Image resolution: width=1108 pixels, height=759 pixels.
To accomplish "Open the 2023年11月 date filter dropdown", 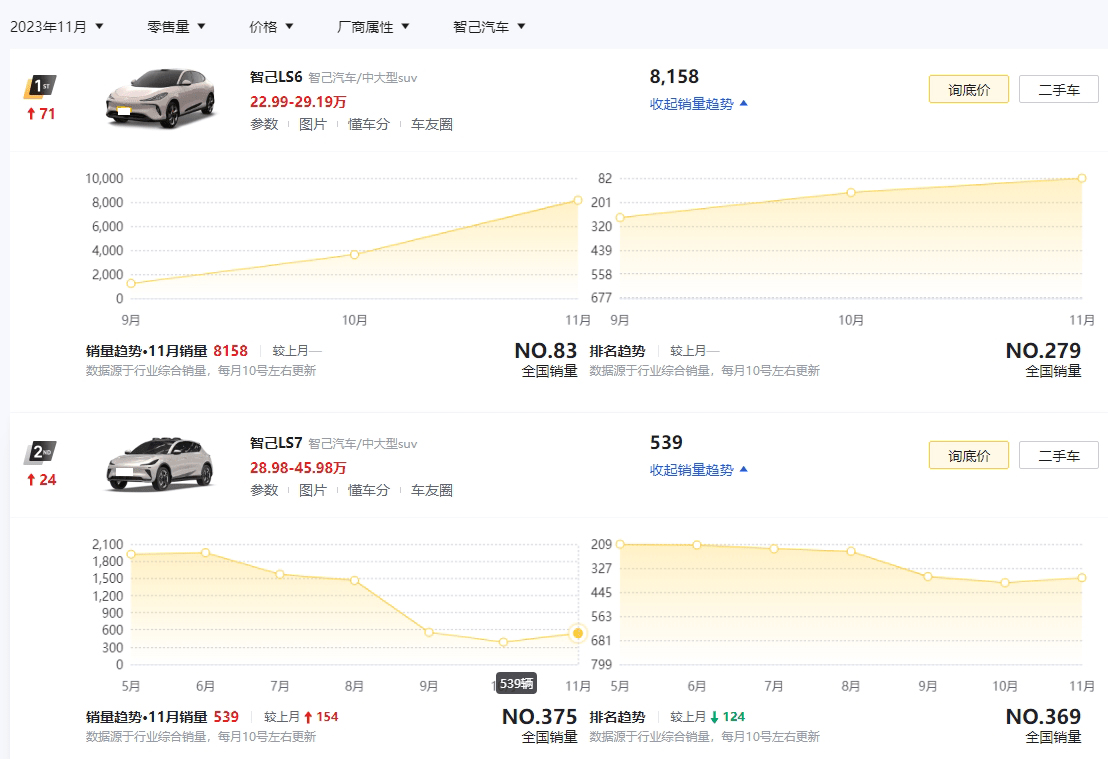I will 57,27.
